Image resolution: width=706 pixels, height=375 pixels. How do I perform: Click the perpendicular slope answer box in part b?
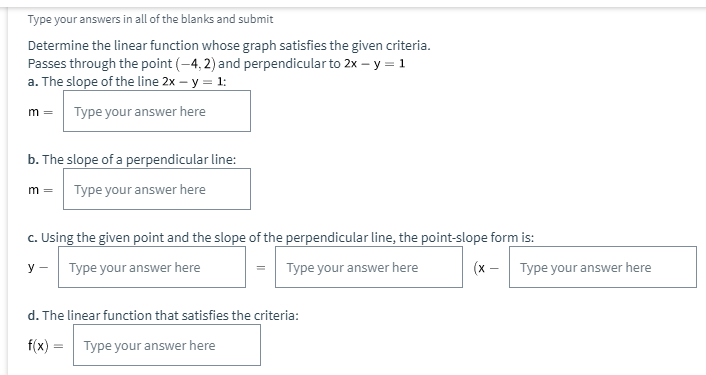coord(157,189)
